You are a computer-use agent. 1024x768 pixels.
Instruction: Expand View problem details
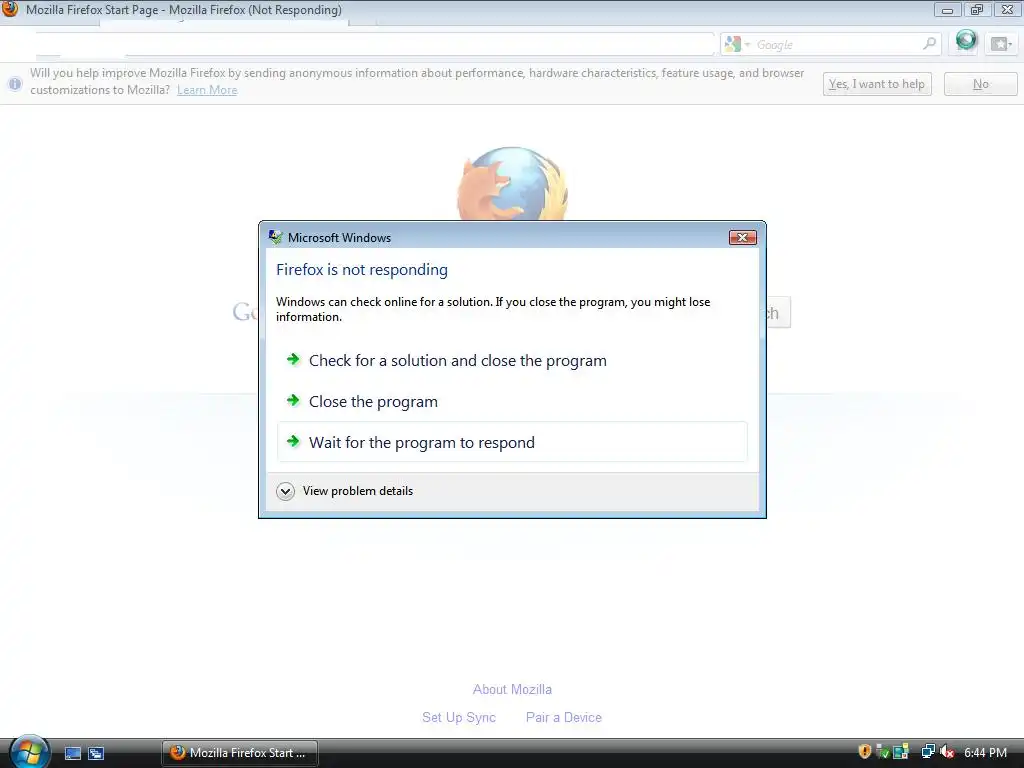click(x=344, y=491)
